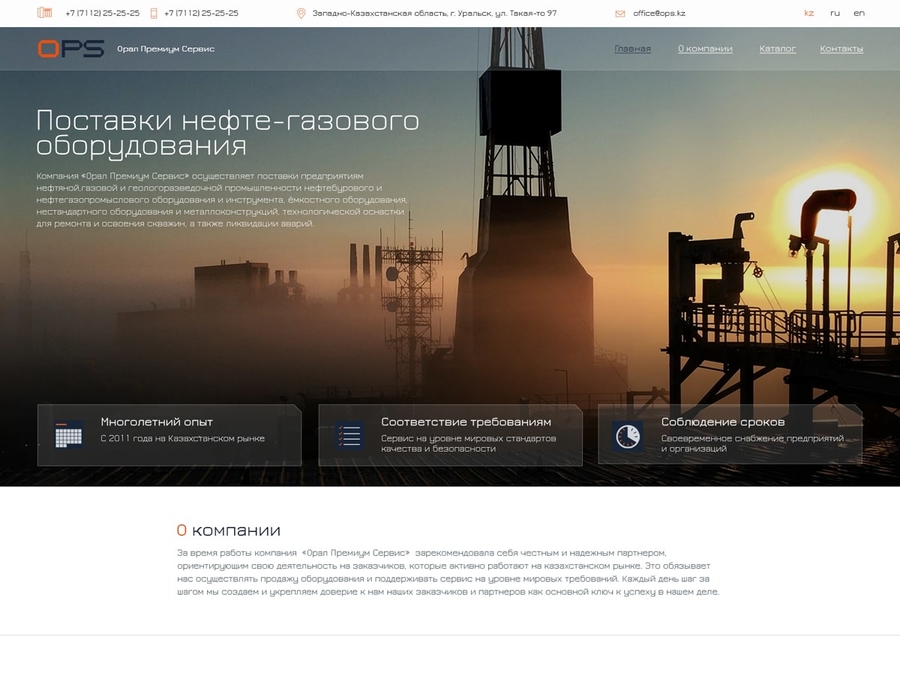The image size is (900, 679).
Task: Navigate to the Контакты page
Action: click(x=841, y=48)
